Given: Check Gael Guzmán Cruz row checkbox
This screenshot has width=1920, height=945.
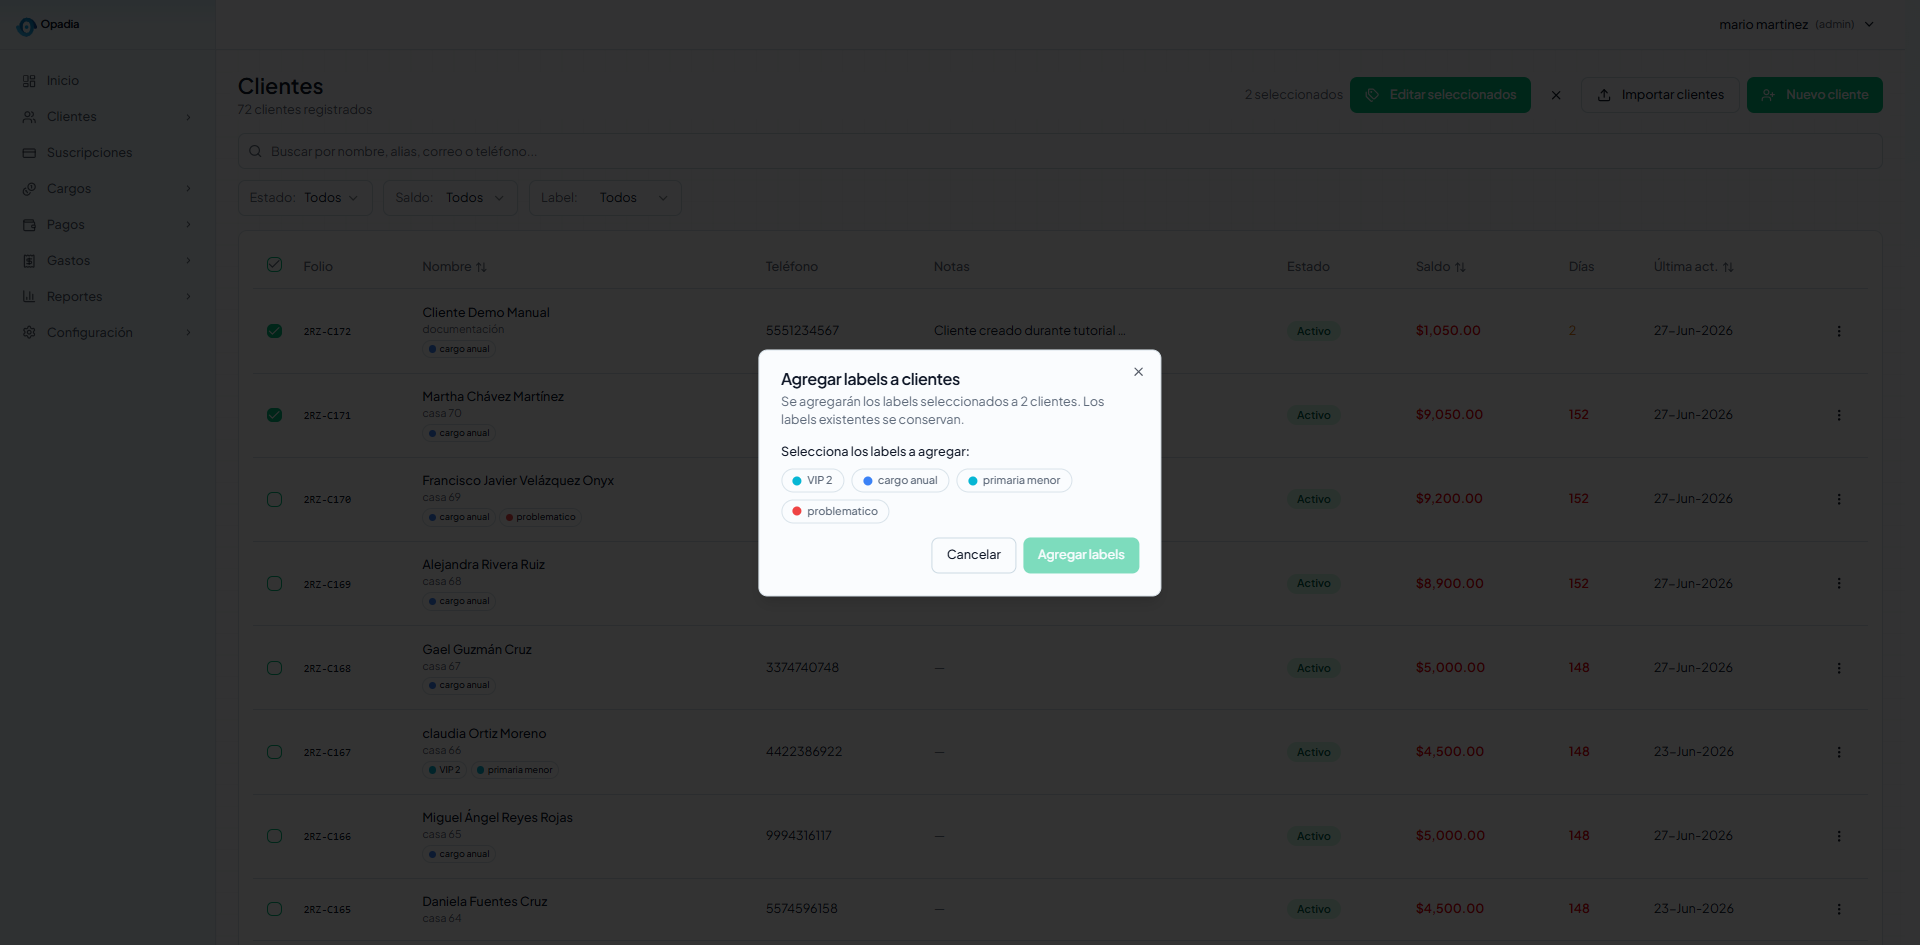Looking at the screenshot, I should click(275, 668).
